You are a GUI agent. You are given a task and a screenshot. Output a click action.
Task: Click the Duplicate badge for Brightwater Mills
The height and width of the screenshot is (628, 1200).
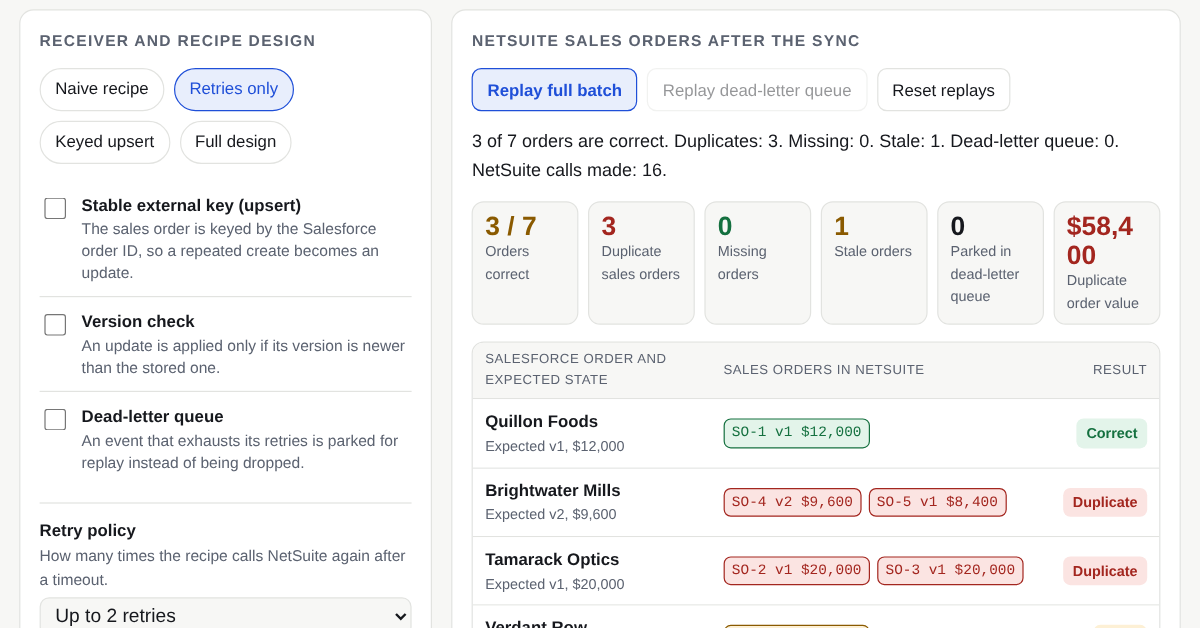pos(1105,502)
